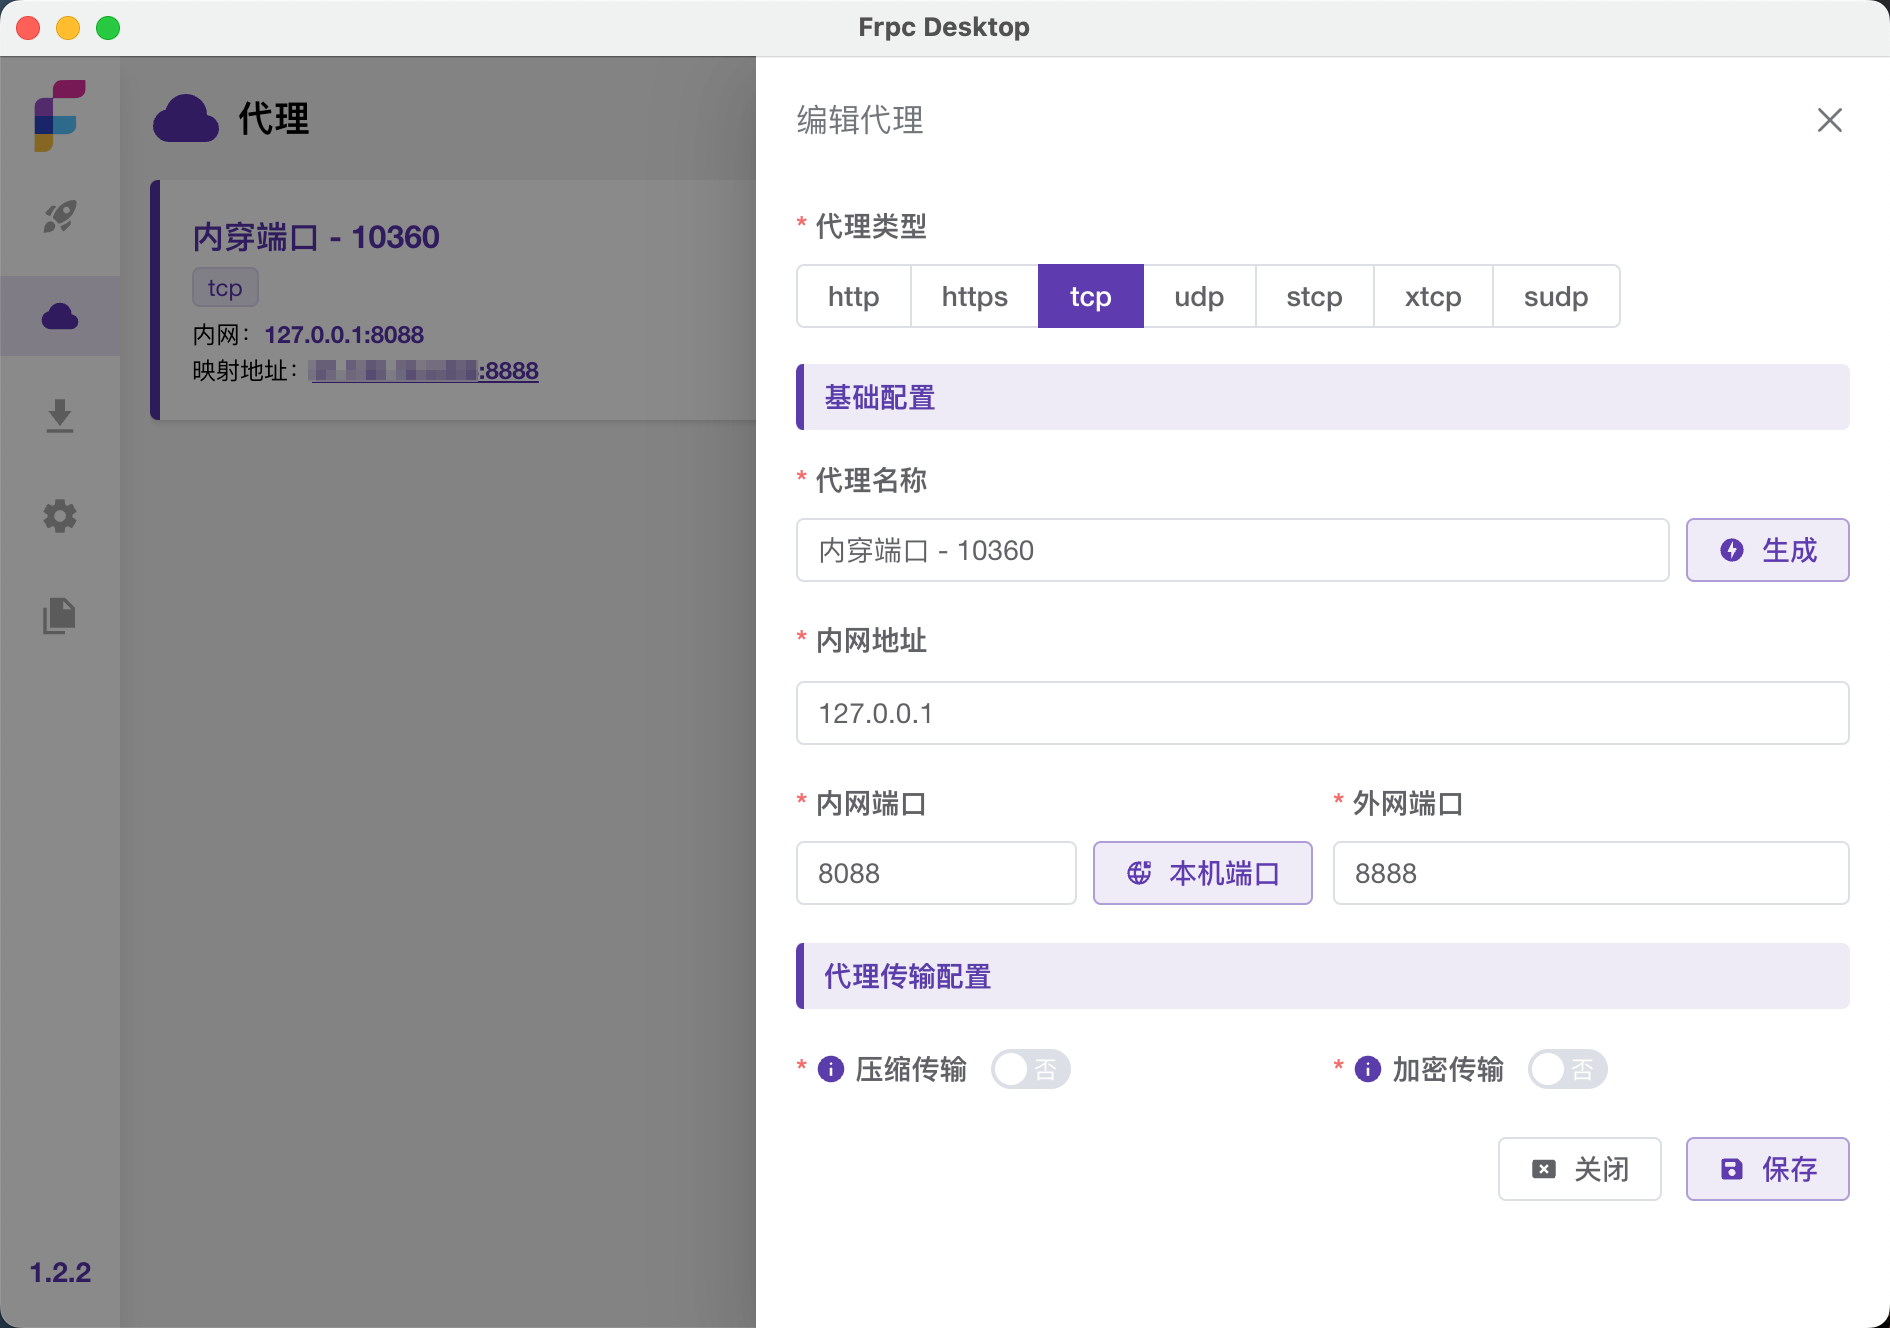The height and width of the screenshot is (1328, 1890).
Task: Click the 关闭 close button
Action: 1579,1169
